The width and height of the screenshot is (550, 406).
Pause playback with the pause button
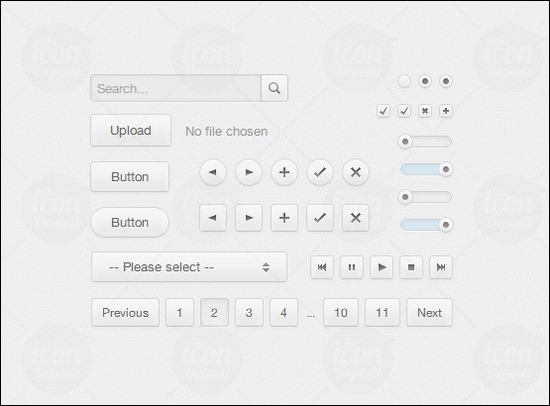click(x=351, y=267)
